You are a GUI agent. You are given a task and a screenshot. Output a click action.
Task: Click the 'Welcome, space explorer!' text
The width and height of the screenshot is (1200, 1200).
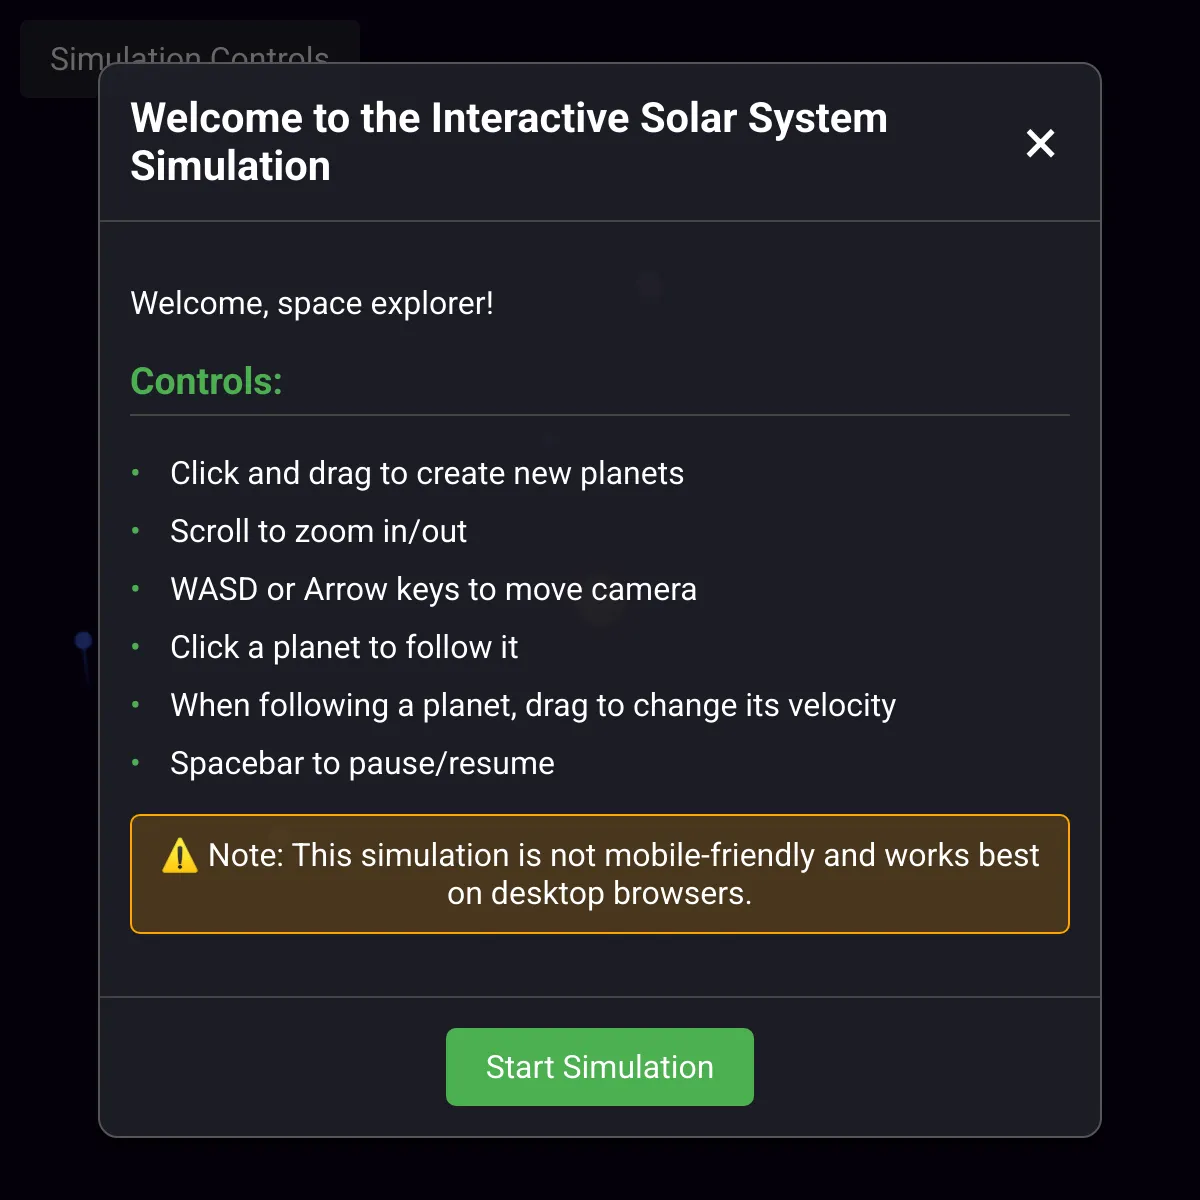[x=312, y=303]
